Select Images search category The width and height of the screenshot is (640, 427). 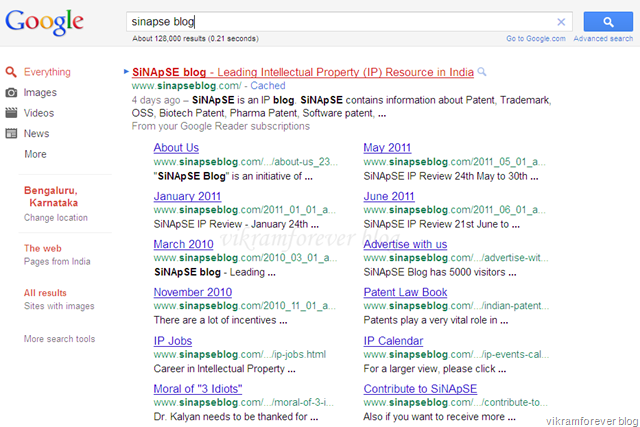40,93
